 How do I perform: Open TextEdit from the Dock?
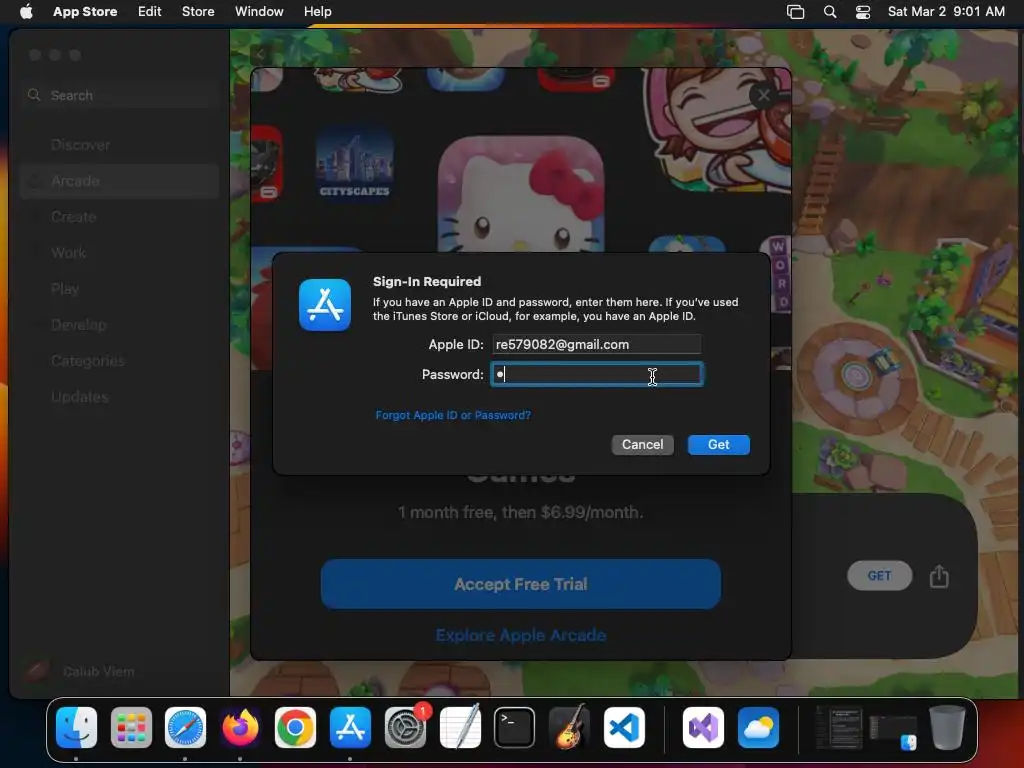coord(460,728)
